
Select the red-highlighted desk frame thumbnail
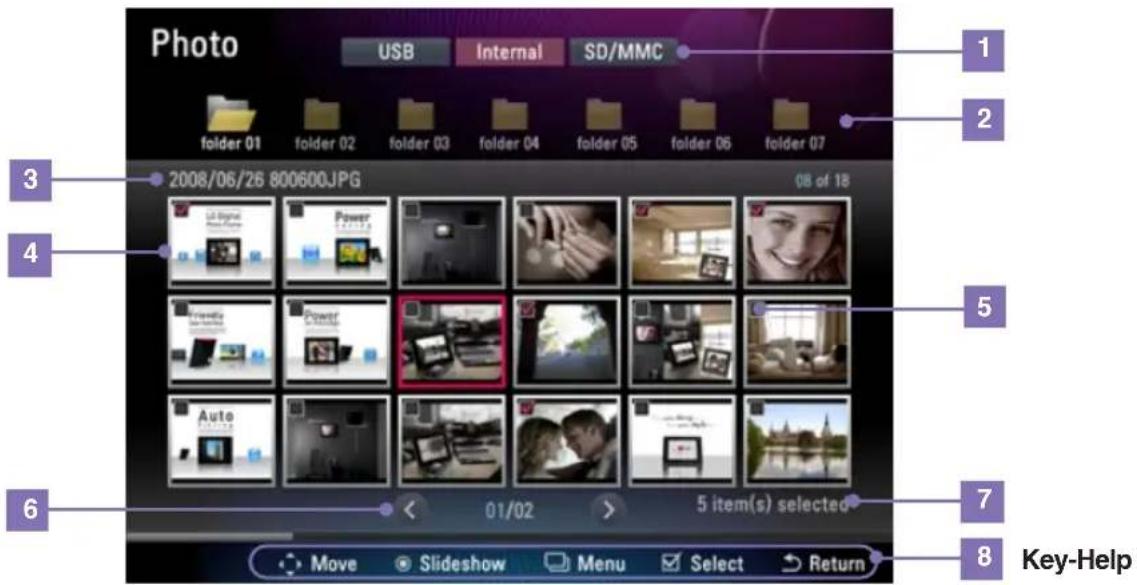[x=452, y=341]
